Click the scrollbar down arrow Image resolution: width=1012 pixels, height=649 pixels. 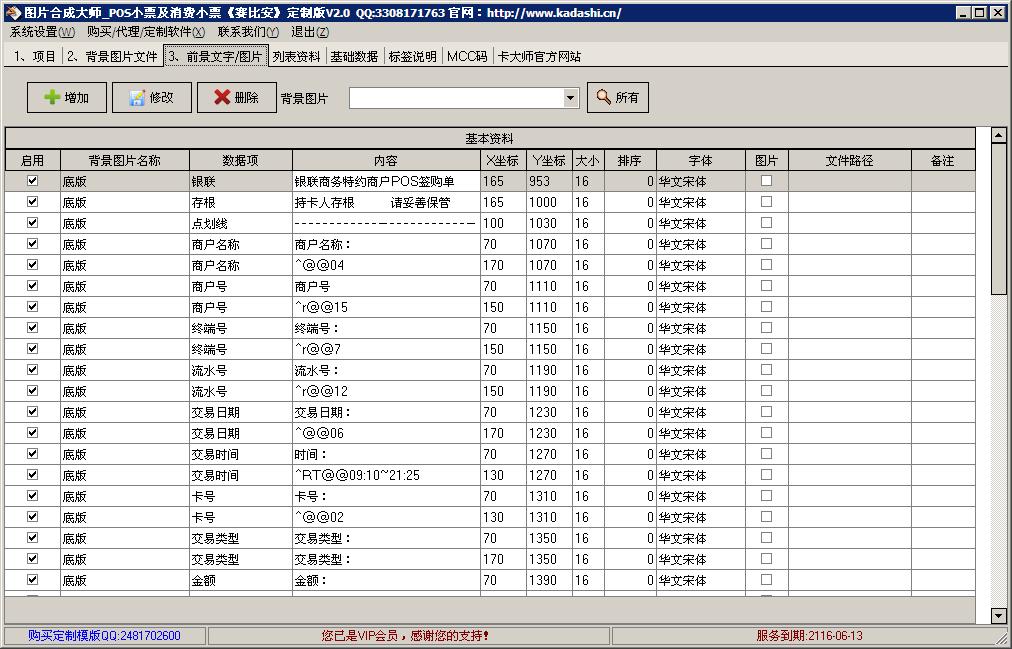point(998,615)
